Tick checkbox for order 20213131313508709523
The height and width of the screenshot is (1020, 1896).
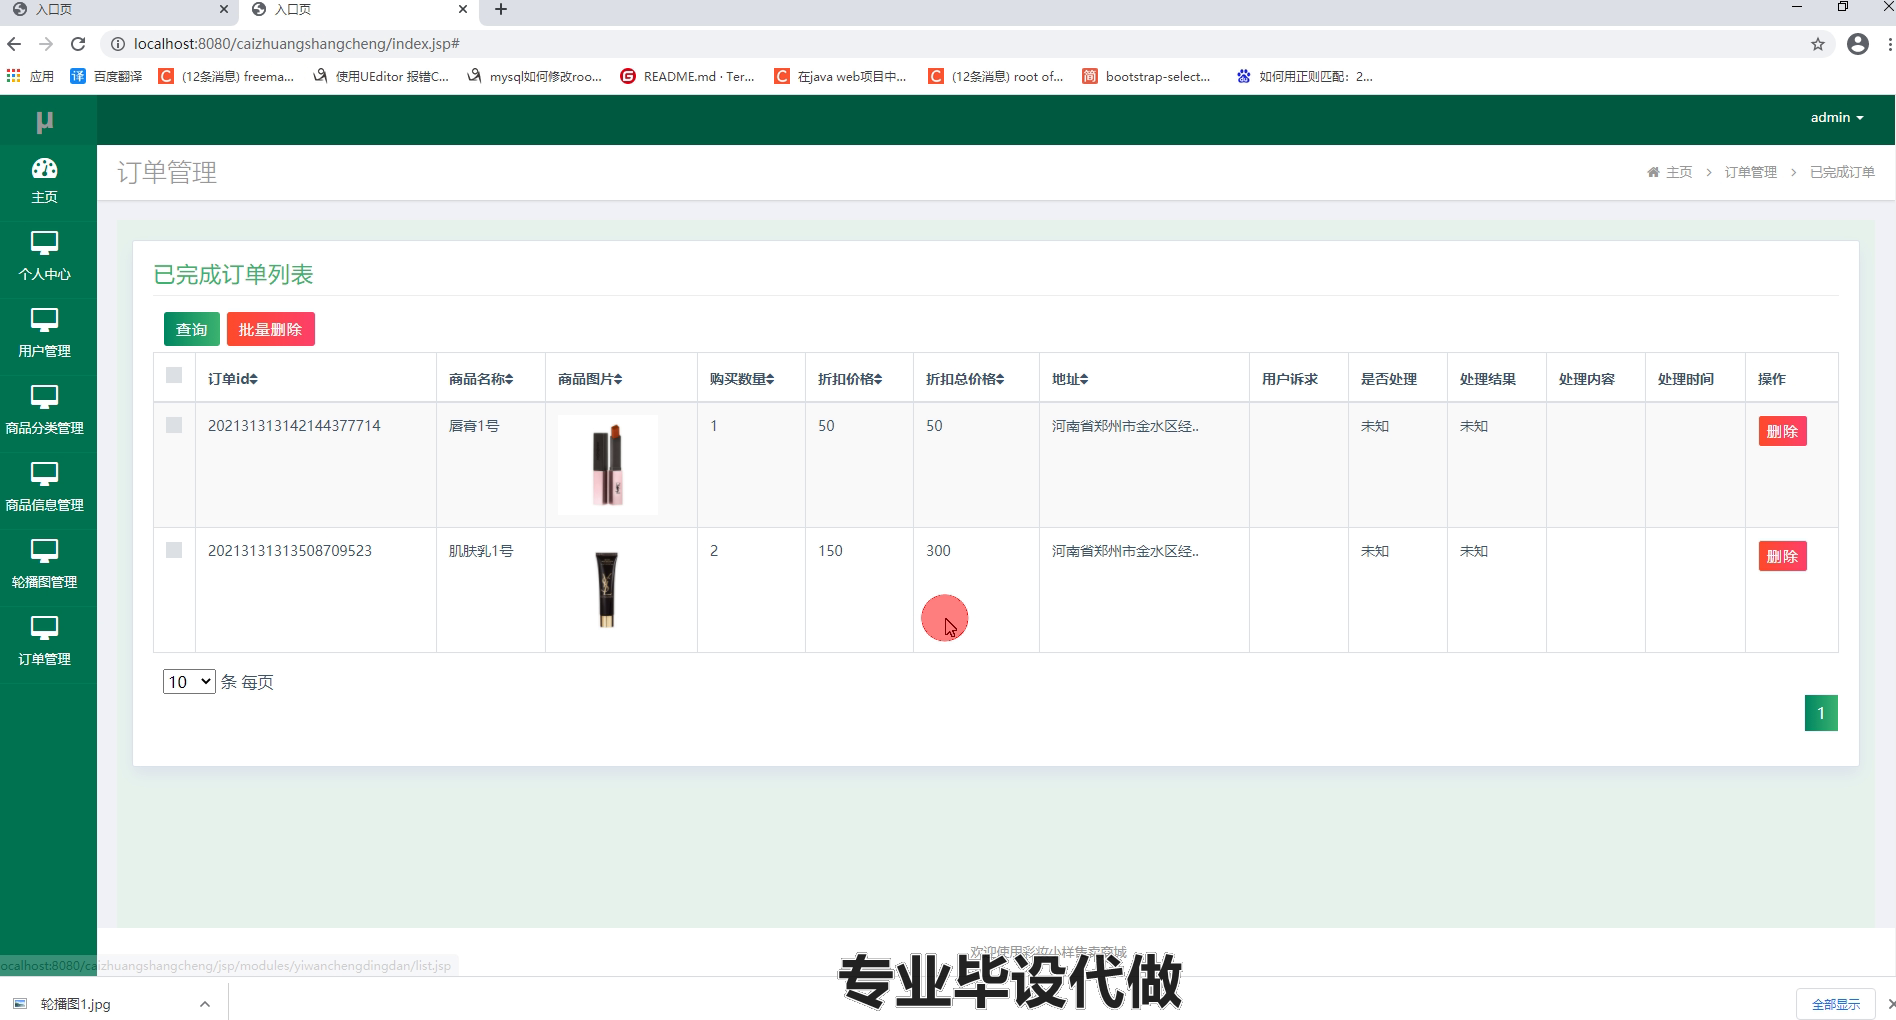[174, 550]
